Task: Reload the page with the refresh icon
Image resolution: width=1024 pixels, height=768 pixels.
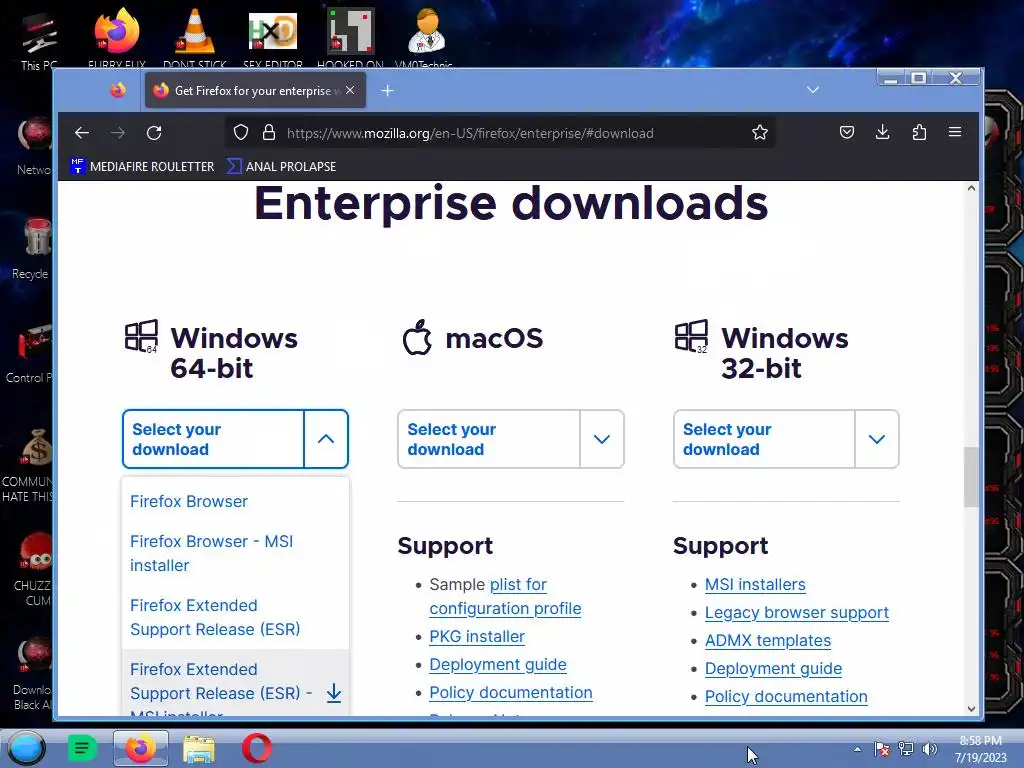Action: tap(154, 133)
